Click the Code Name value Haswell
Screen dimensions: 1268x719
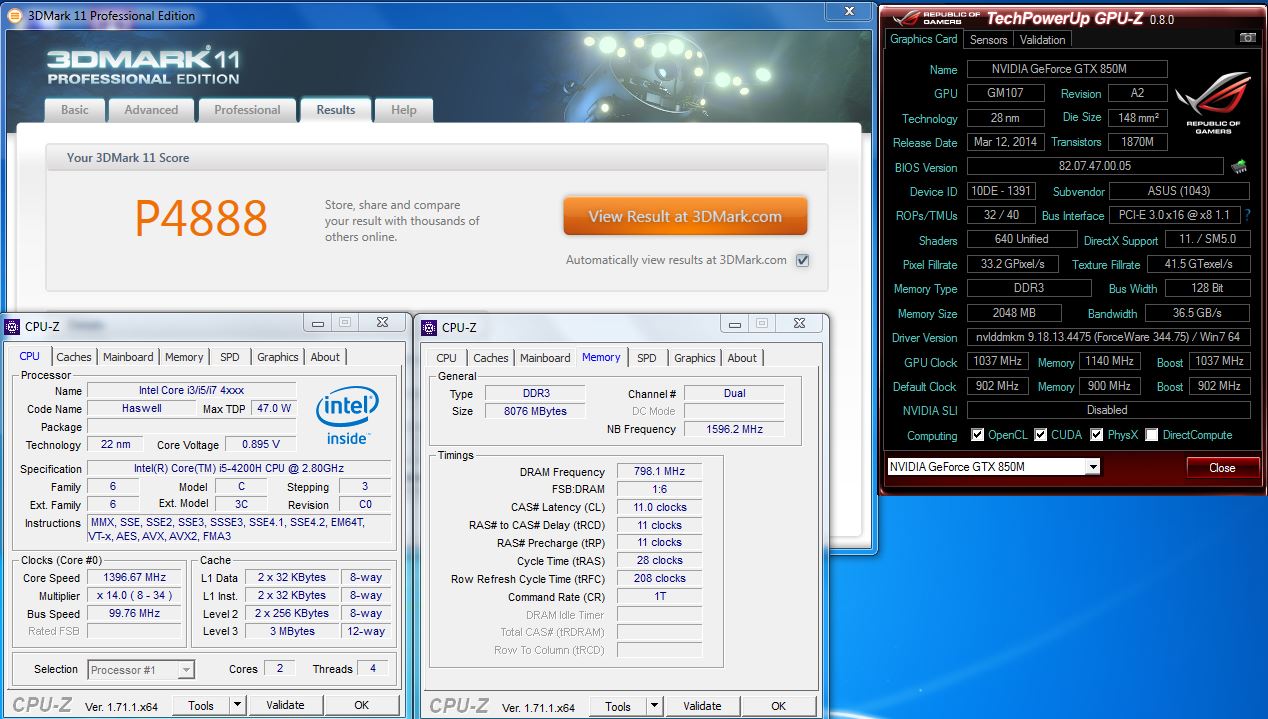coord(140,408)
